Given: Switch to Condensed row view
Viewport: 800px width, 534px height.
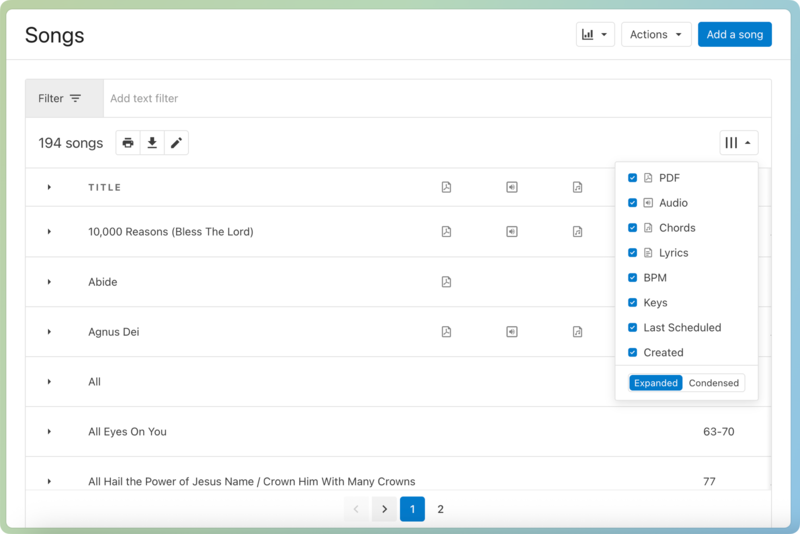Looking at the screenshot, I should tap(714, 383).
